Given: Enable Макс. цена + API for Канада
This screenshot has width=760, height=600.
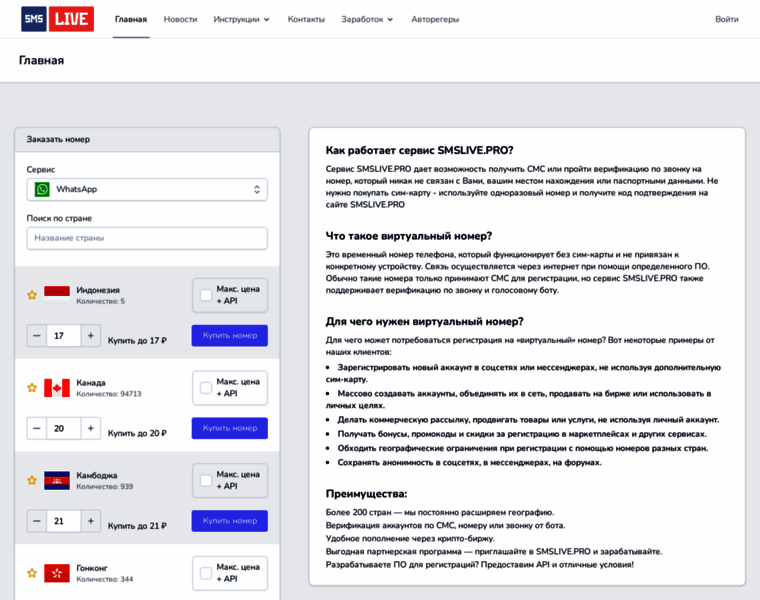Looking at the screenshot, I should [x=206, y=388].
